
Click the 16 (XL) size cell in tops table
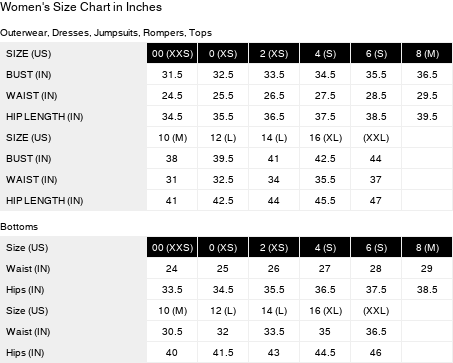tap(325, 137)
